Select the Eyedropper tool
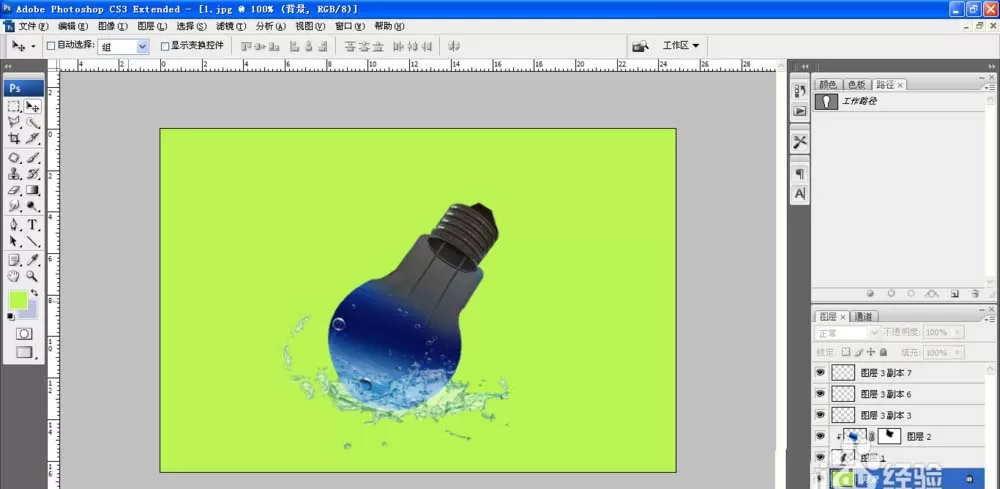Image resolution: width=1000 pixels, height=489 pixels. coord(33,259)
